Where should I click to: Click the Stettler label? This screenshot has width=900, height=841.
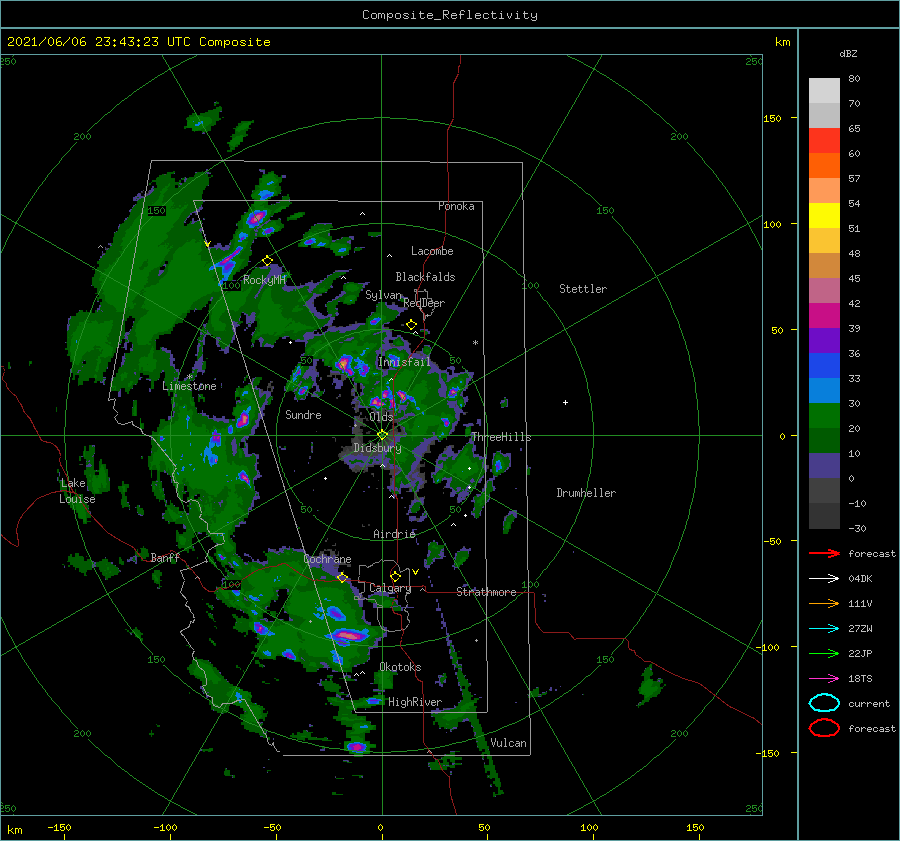coord(583,289)
